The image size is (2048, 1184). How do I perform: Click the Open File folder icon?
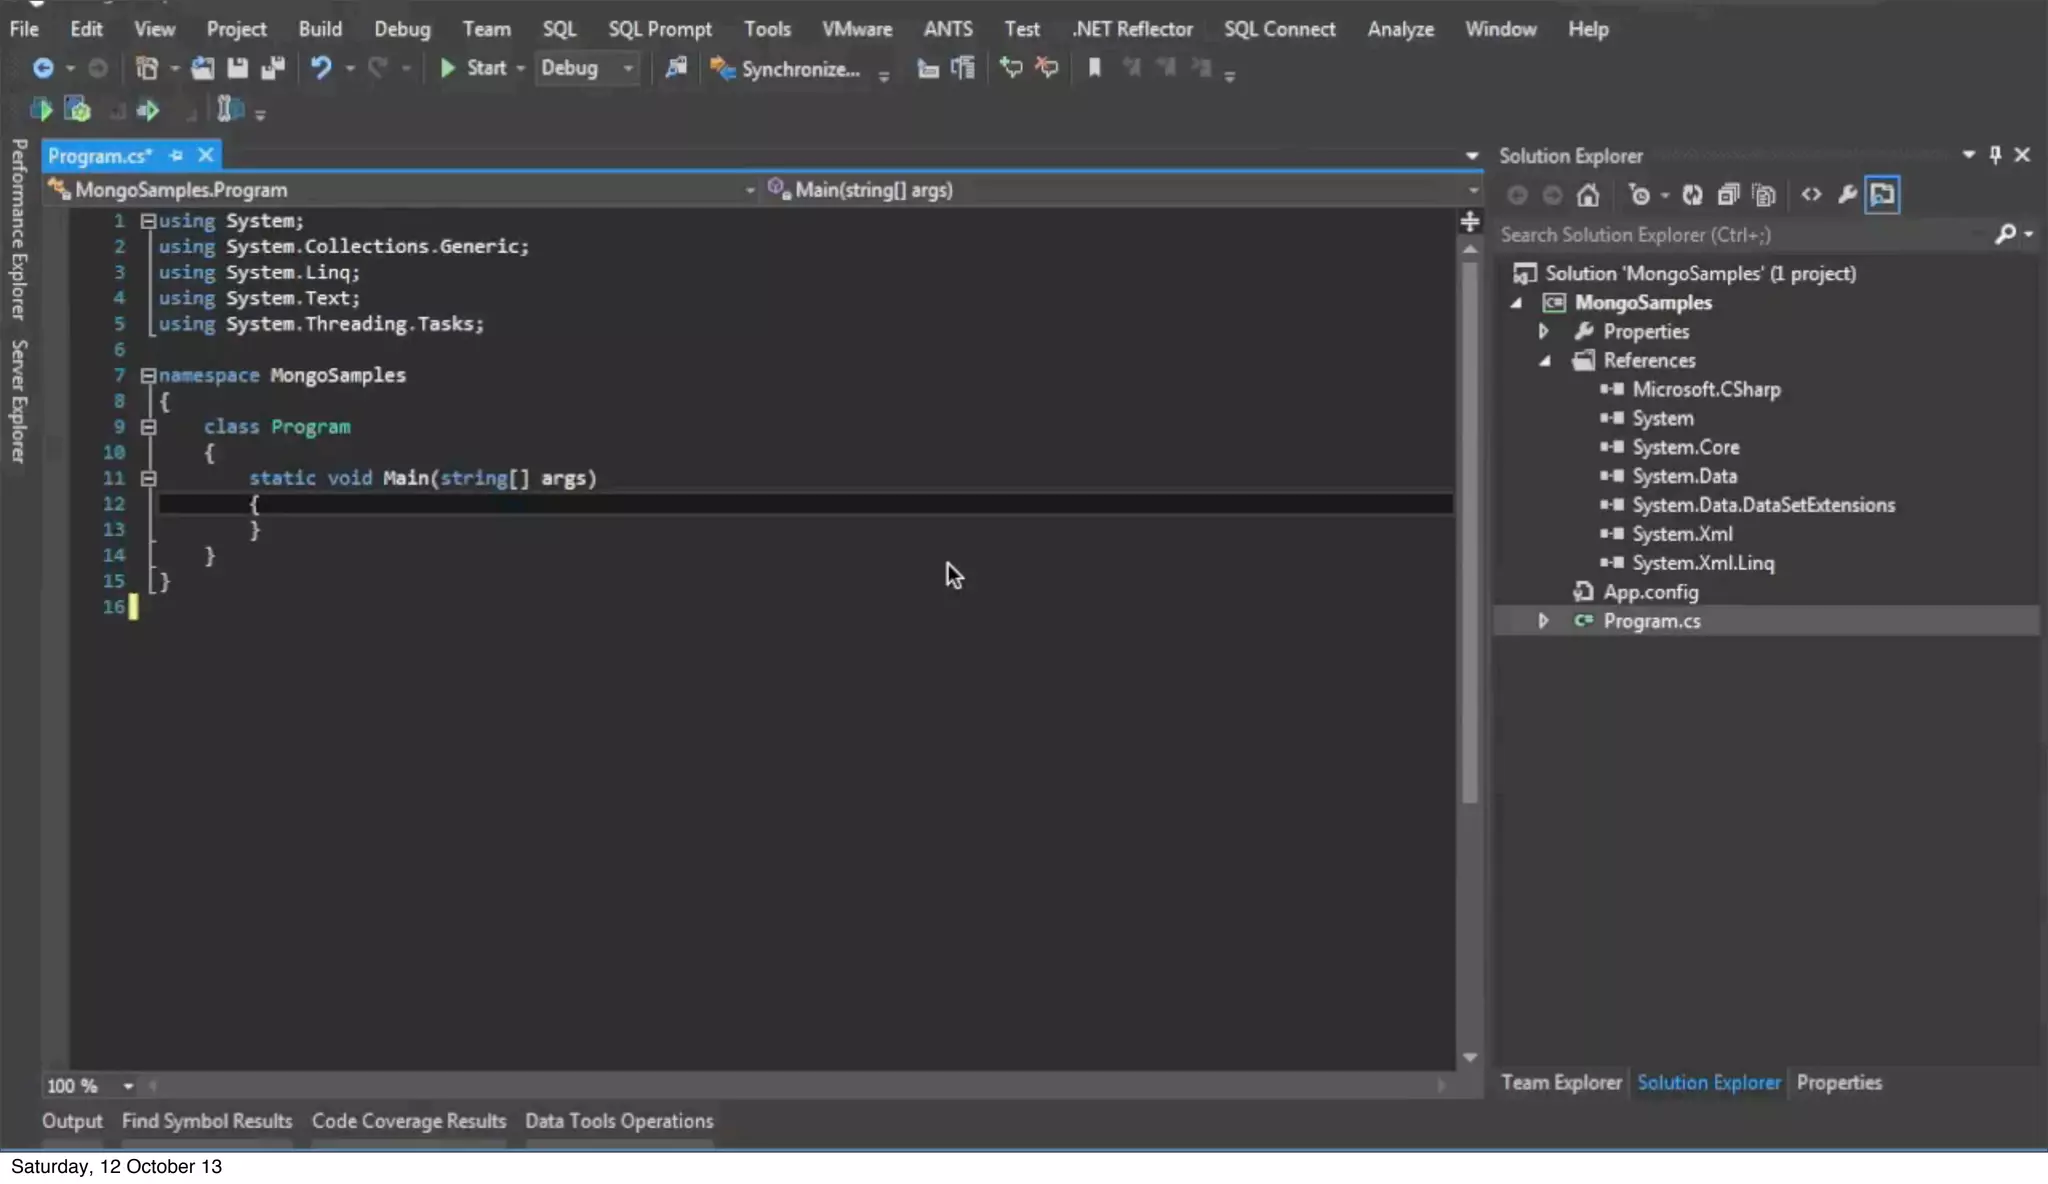(202, 68)
